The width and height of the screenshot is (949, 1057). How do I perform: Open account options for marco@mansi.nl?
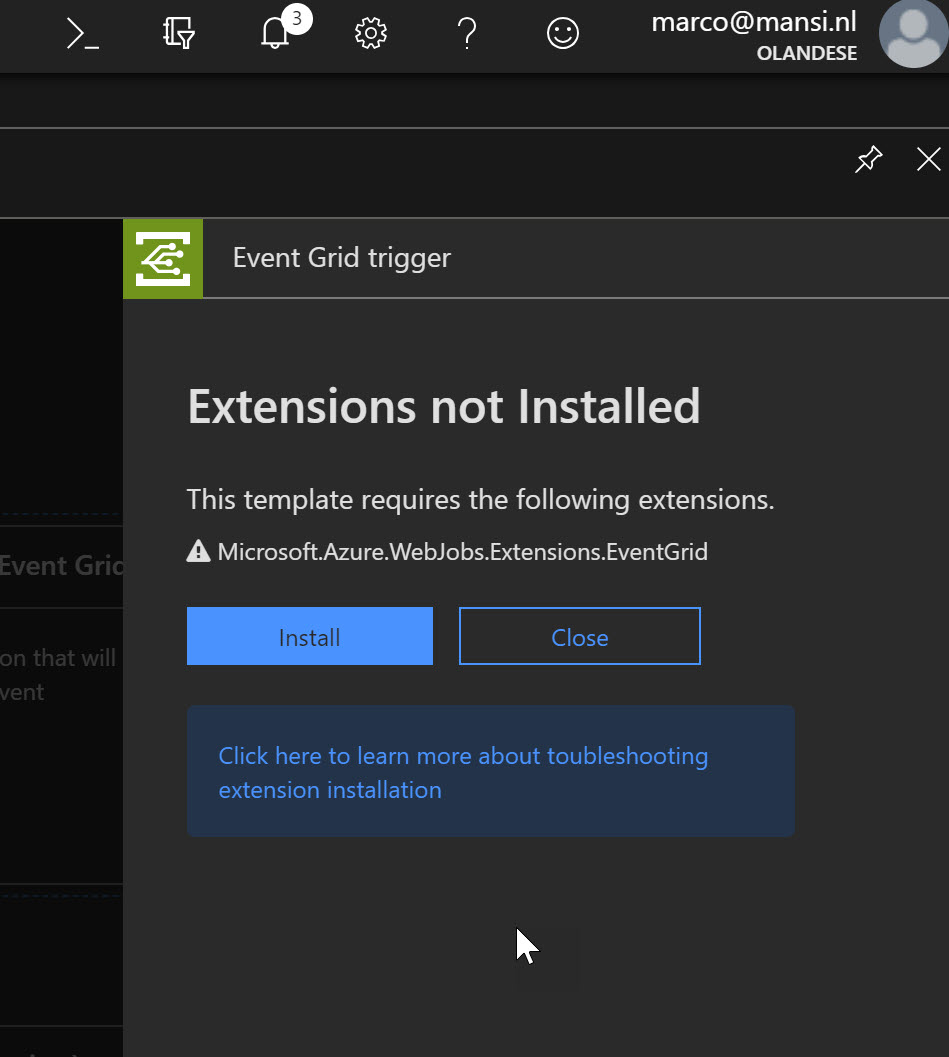pyautogui.click(x=753, y=22)
